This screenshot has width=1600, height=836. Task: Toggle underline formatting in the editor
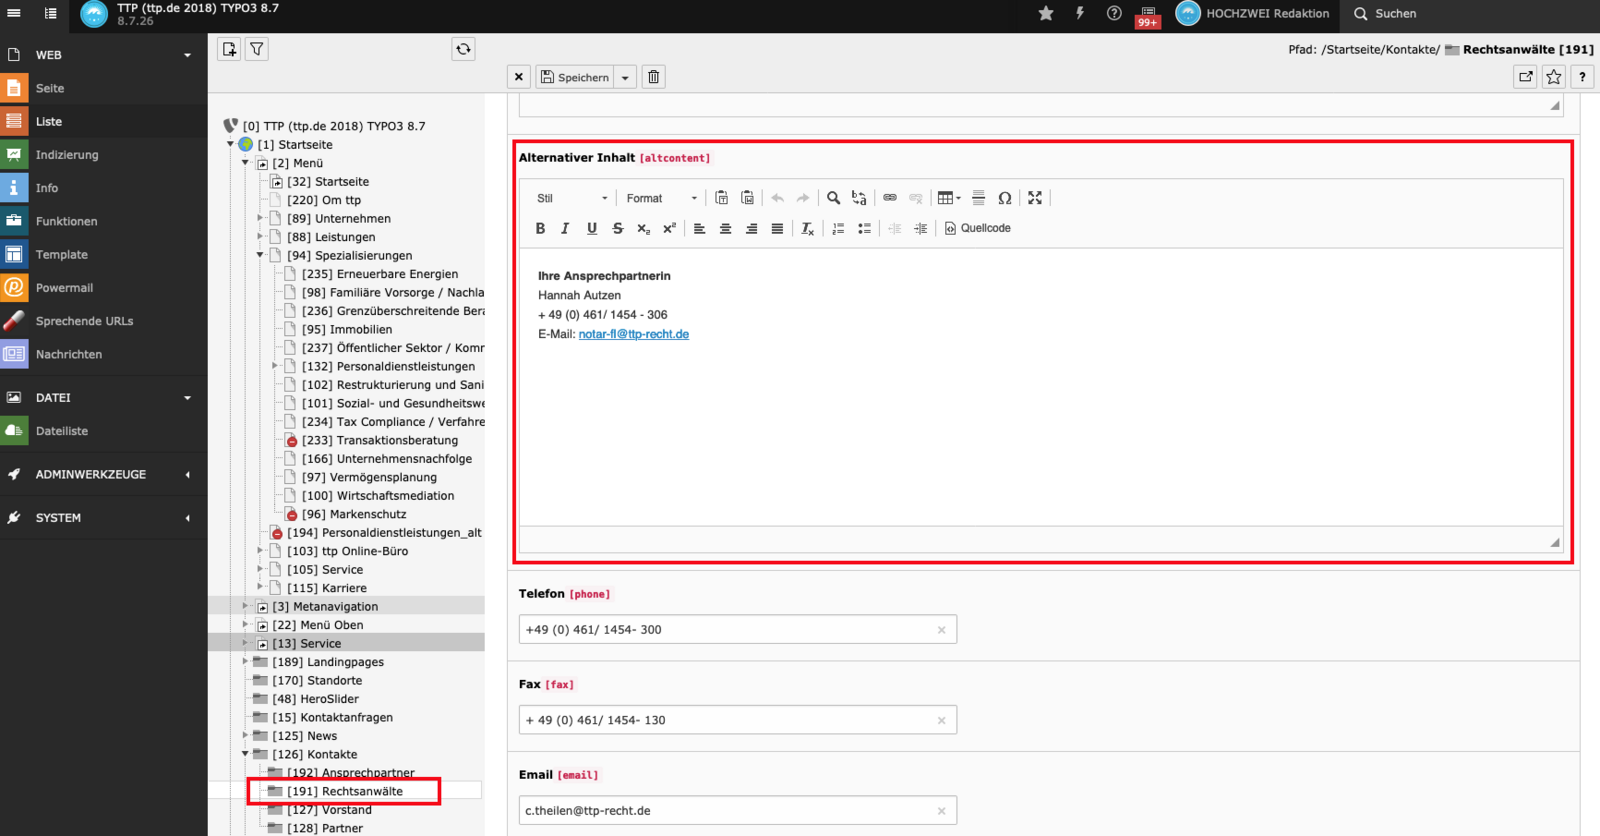click(591, 229)
